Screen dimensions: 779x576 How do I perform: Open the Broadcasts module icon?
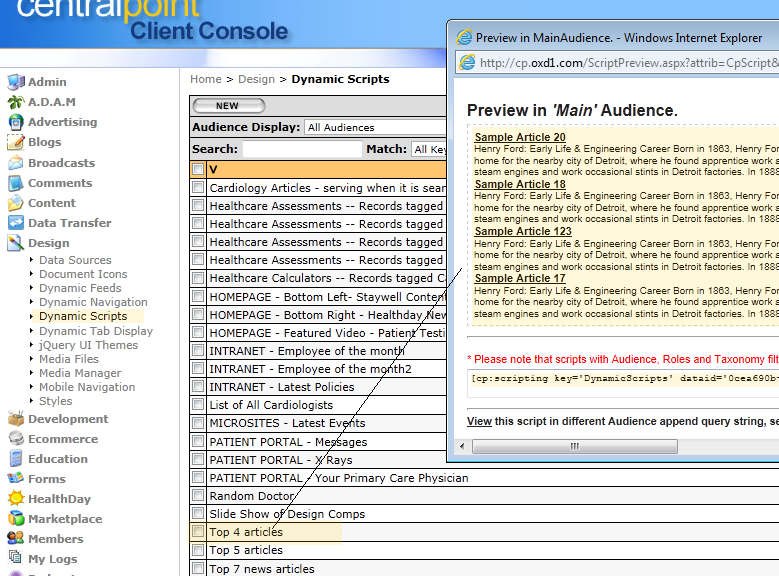15,163
